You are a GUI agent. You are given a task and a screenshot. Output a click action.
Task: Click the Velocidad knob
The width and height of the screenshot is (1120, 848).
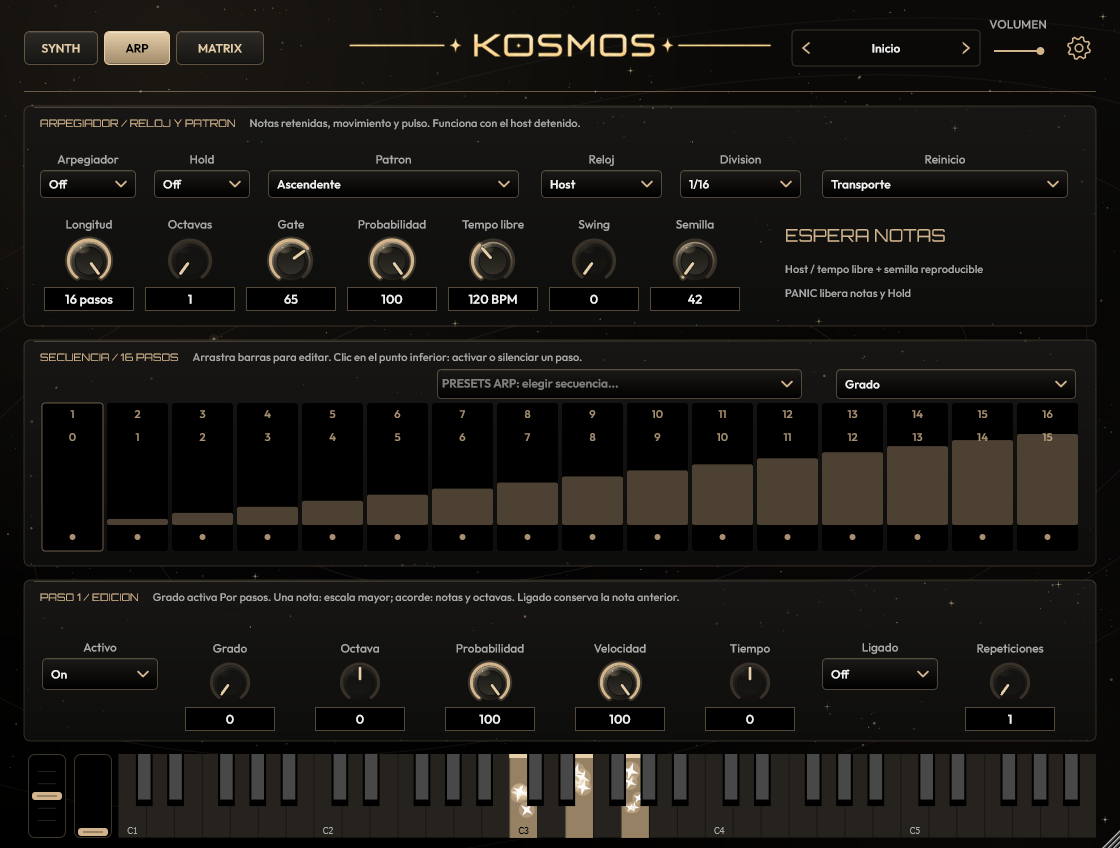(x=620, y=682)
